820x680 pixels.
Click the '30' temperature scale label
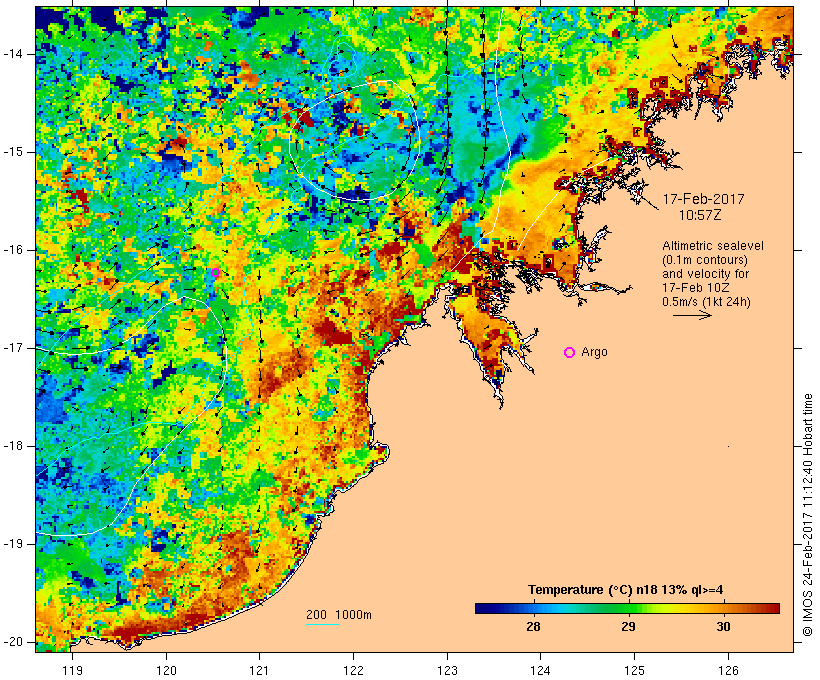coord(723,626)
